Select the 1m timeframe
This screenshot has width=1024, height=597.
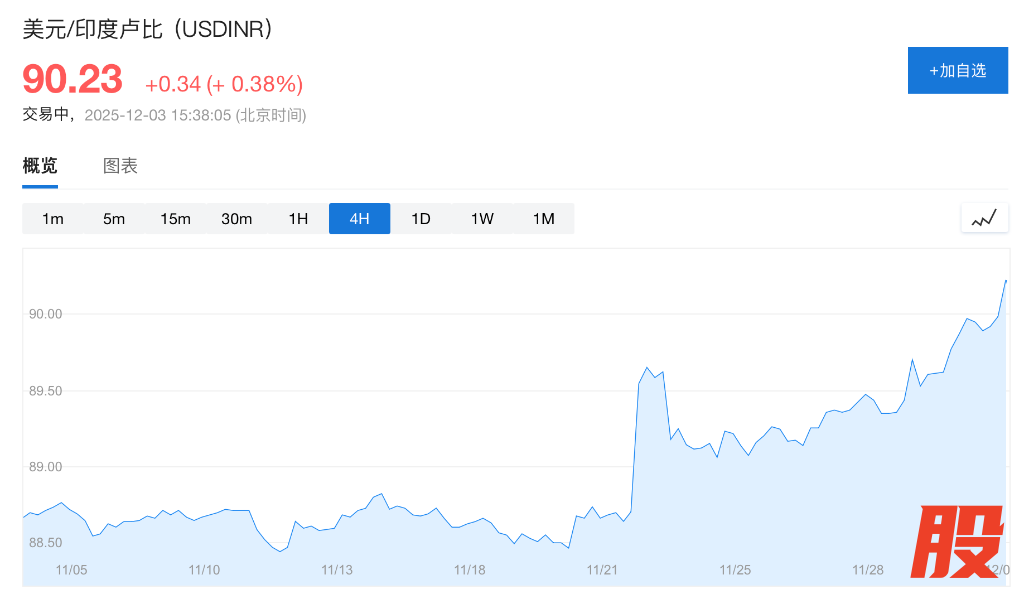(53, 219)
